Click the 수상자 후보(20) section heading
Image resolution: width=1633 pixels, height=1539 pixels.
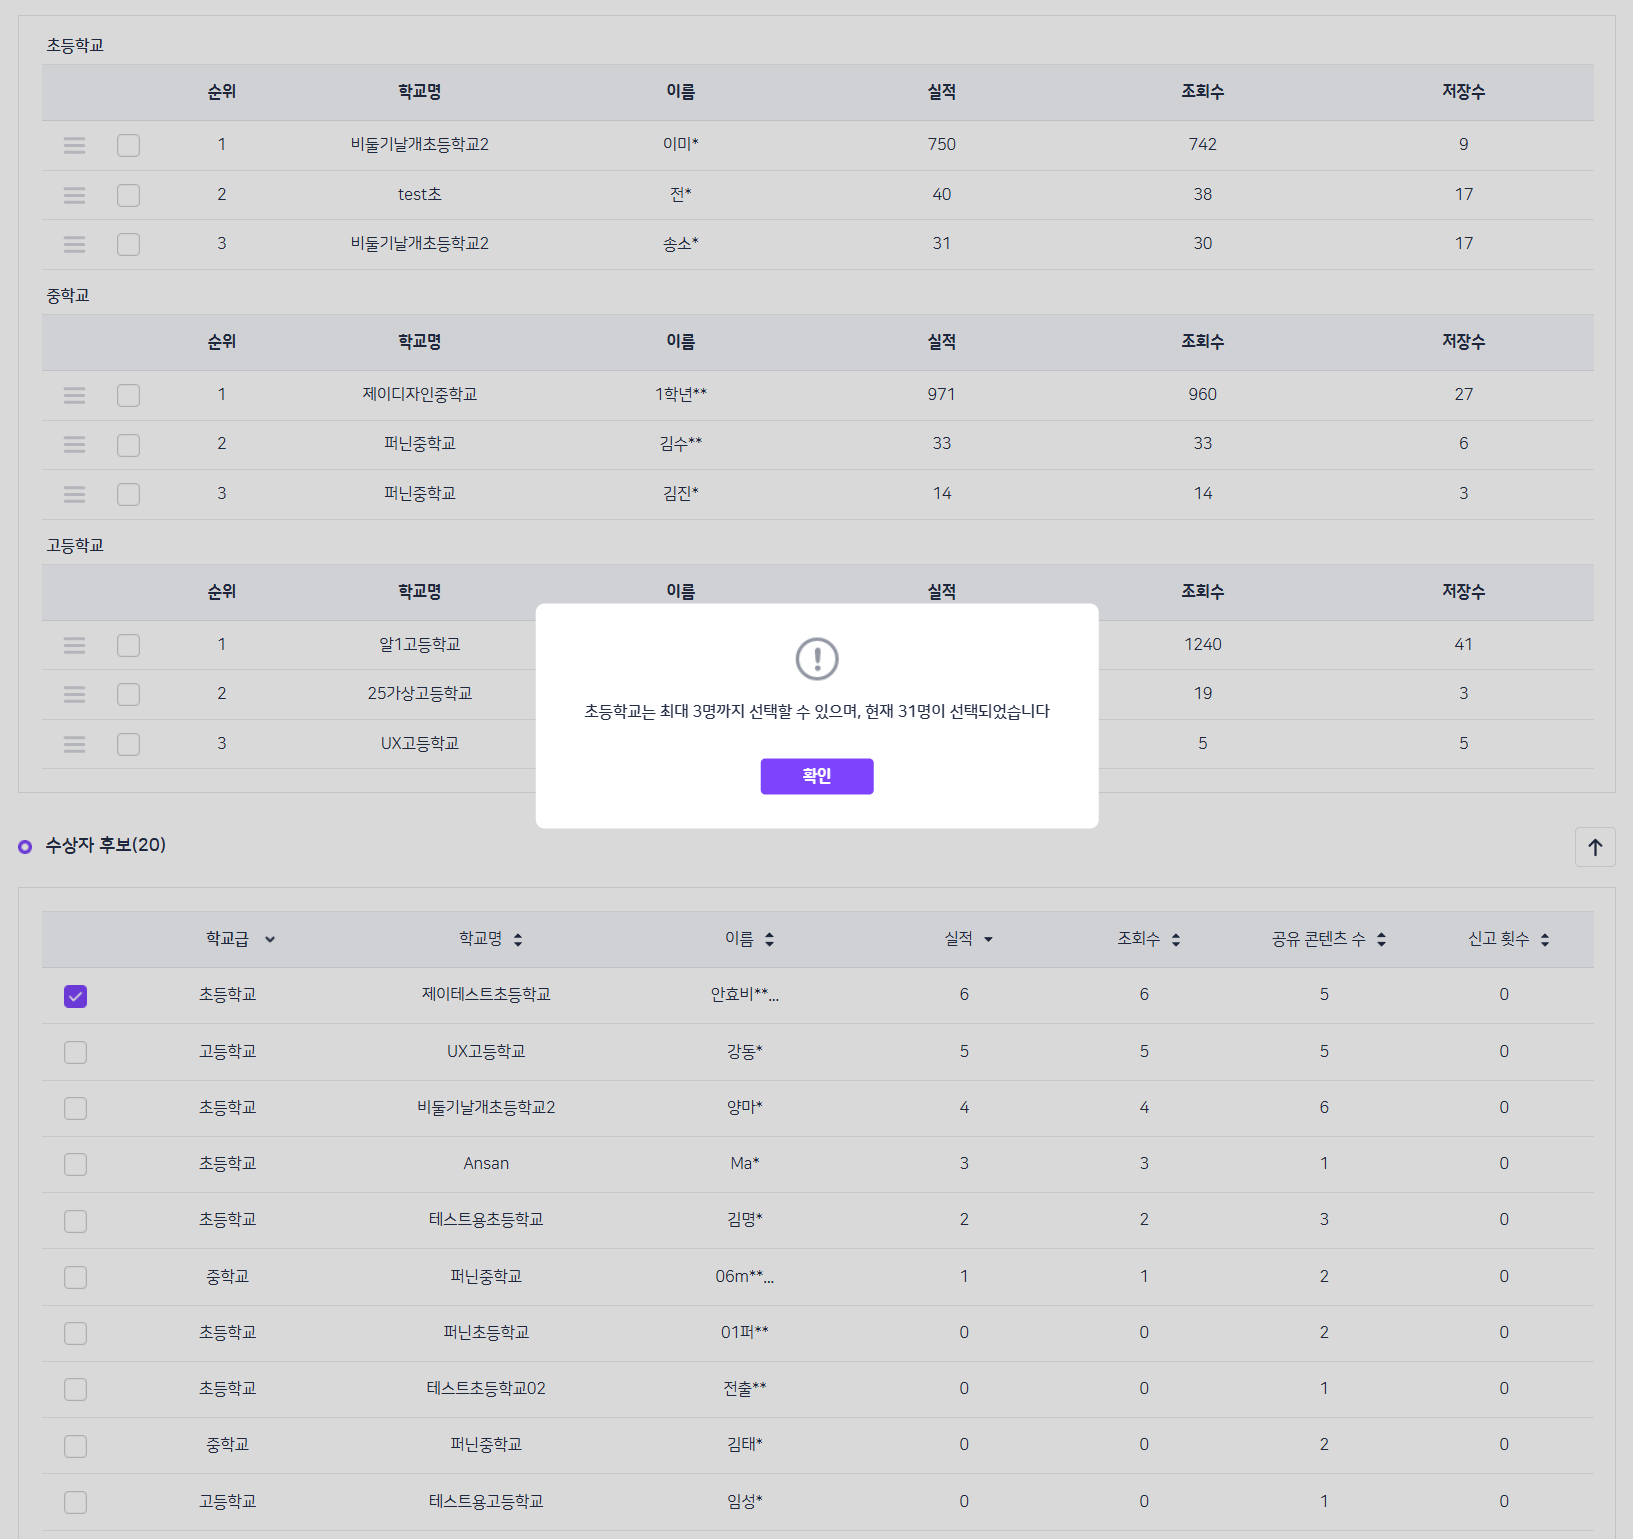(105, 845)
